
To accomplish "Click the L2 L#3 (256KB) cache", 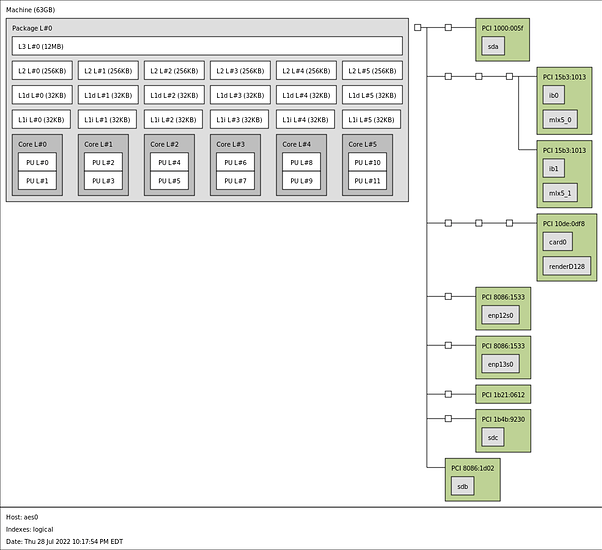I will coord(240,71).
